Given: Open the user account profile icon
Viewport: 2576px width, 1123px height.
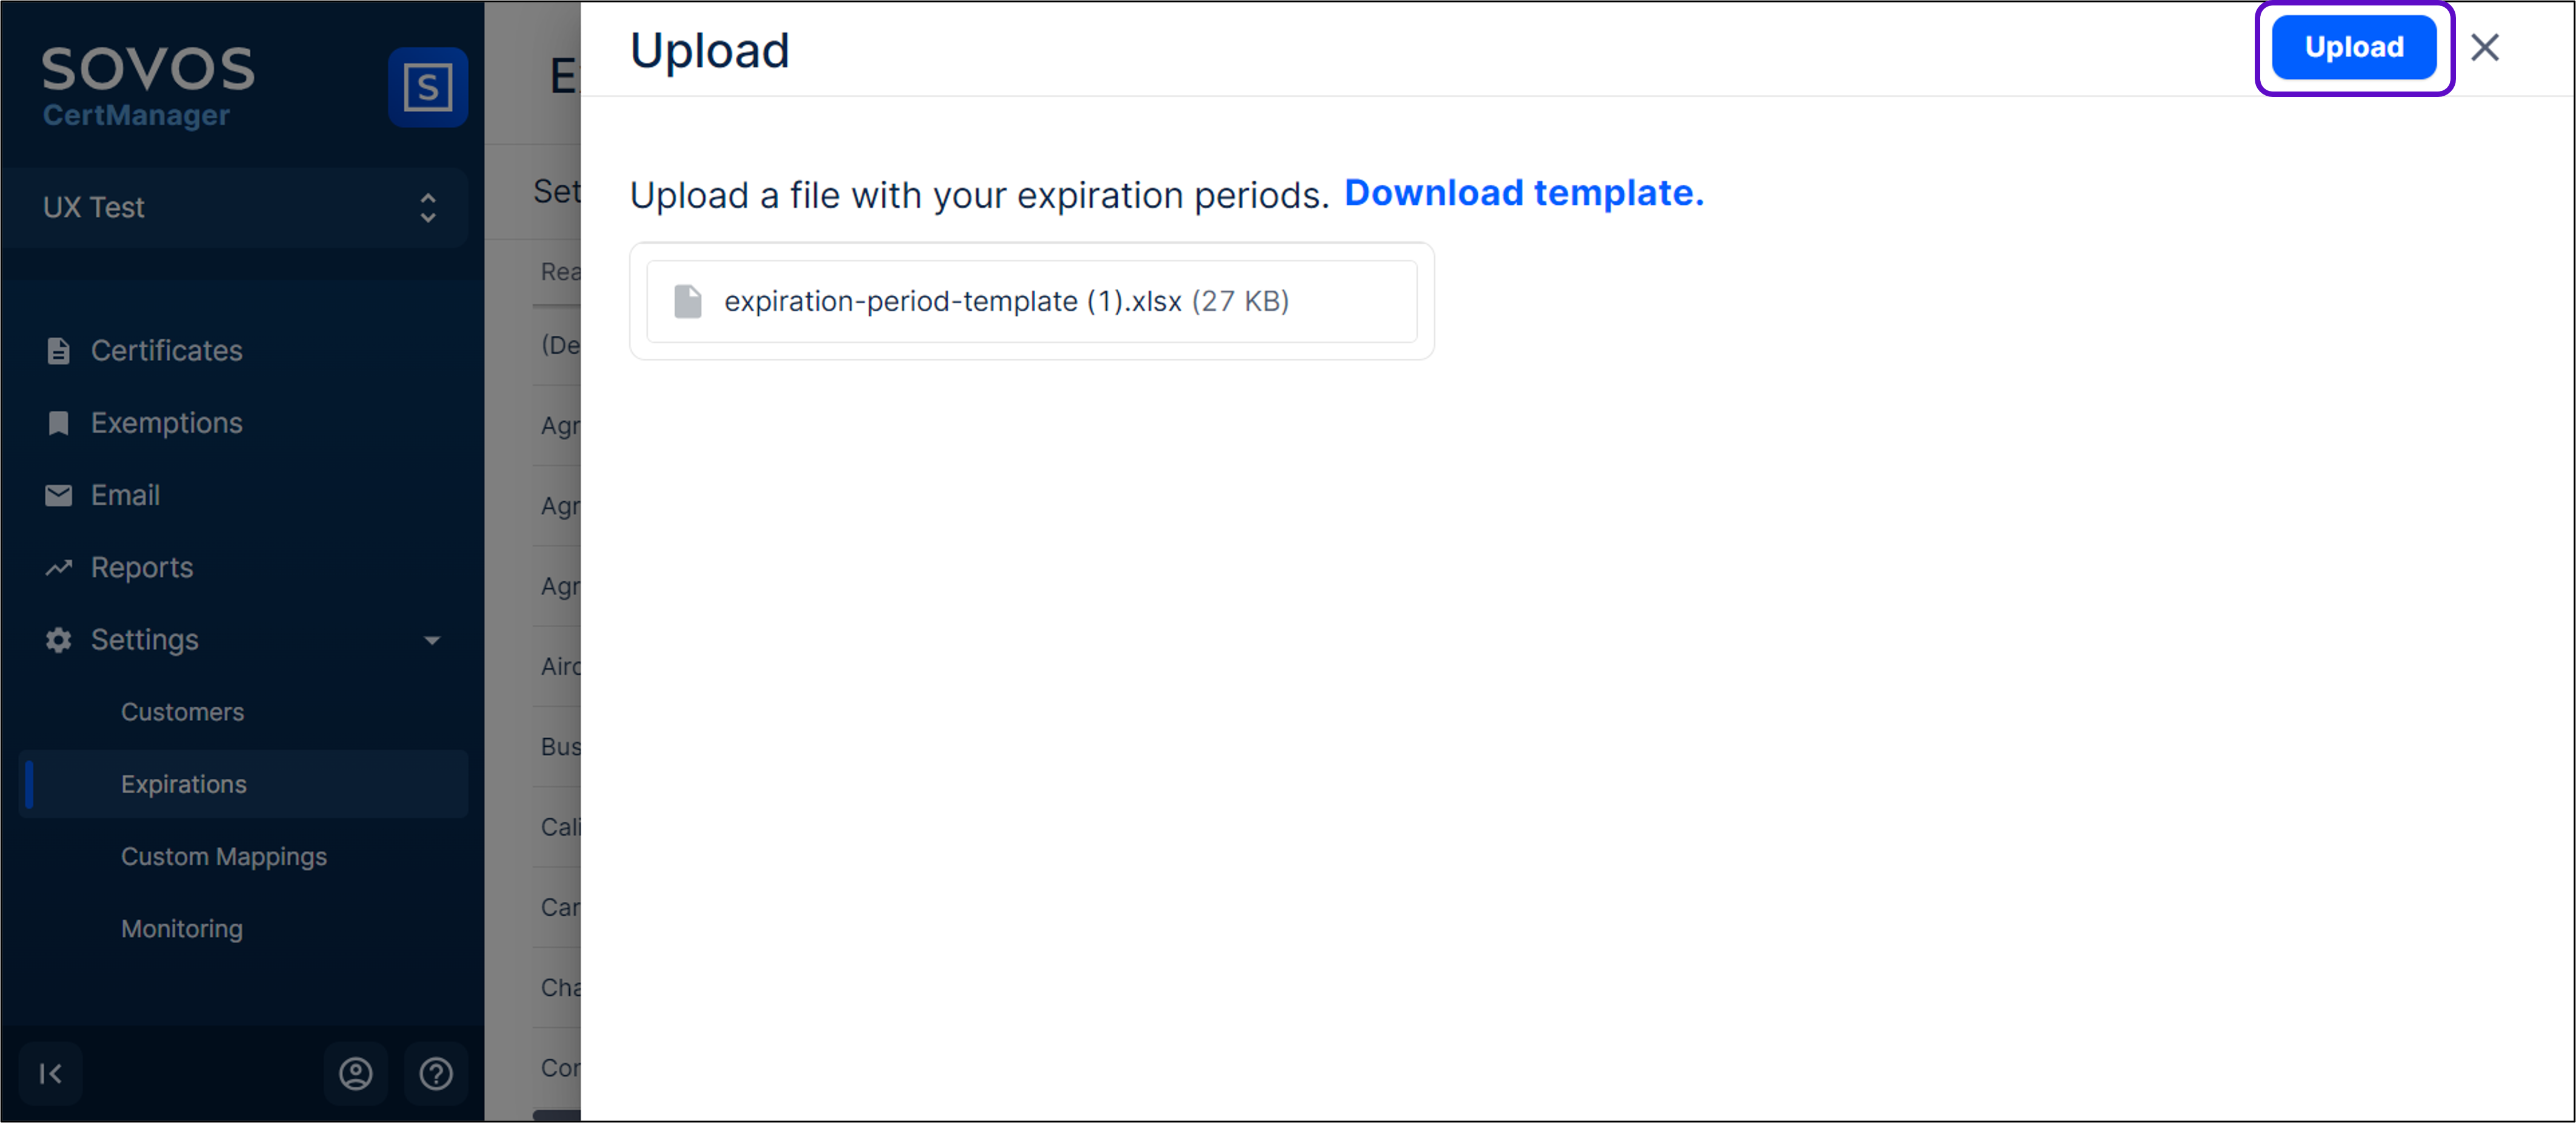Looking at the screenshot, I should tap(355, 1073).
